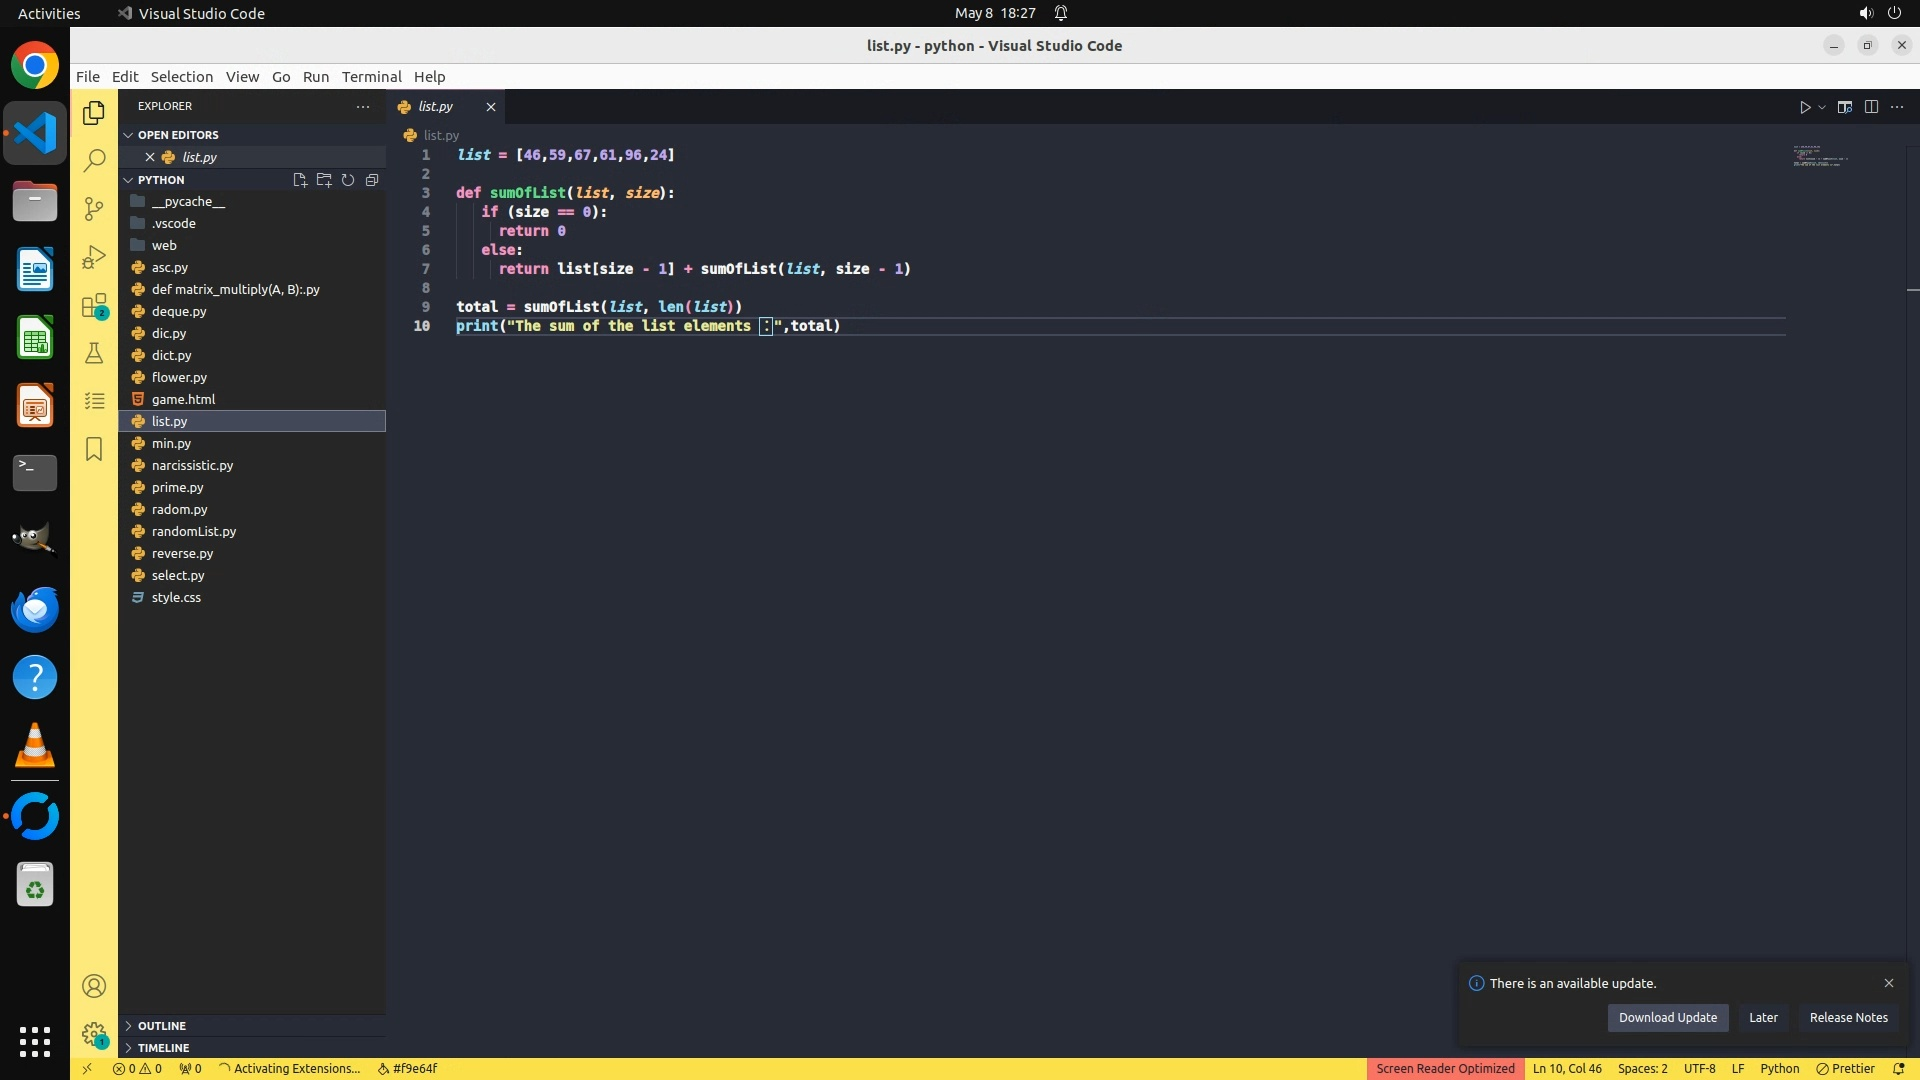The height and width of the screenshot is (1080, 1920).
Task: Open Run and Debug view
Action: click(x=94, y=257)
